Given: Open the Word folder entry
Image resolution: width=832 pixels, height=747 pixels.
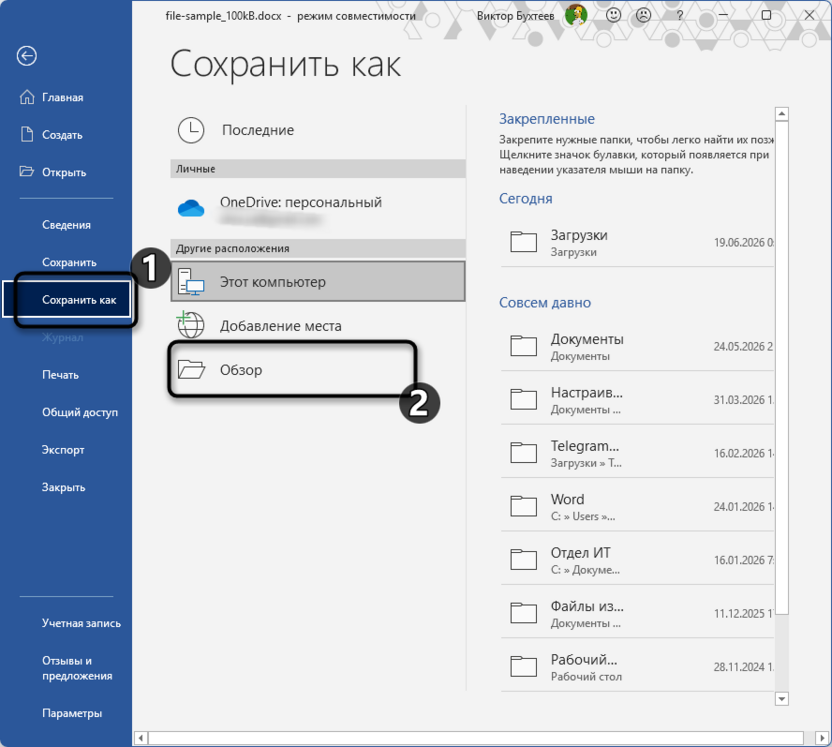Looking at the screenshot, I should coord(637,507).
